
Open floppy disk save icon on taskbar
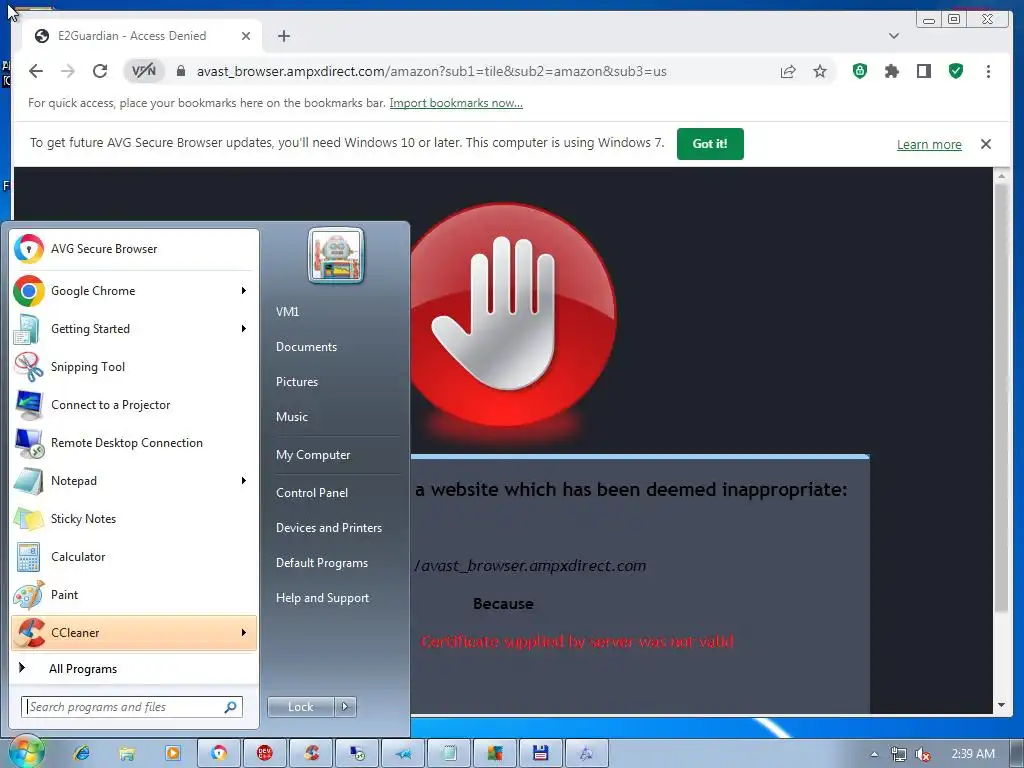tap(540, 753)
